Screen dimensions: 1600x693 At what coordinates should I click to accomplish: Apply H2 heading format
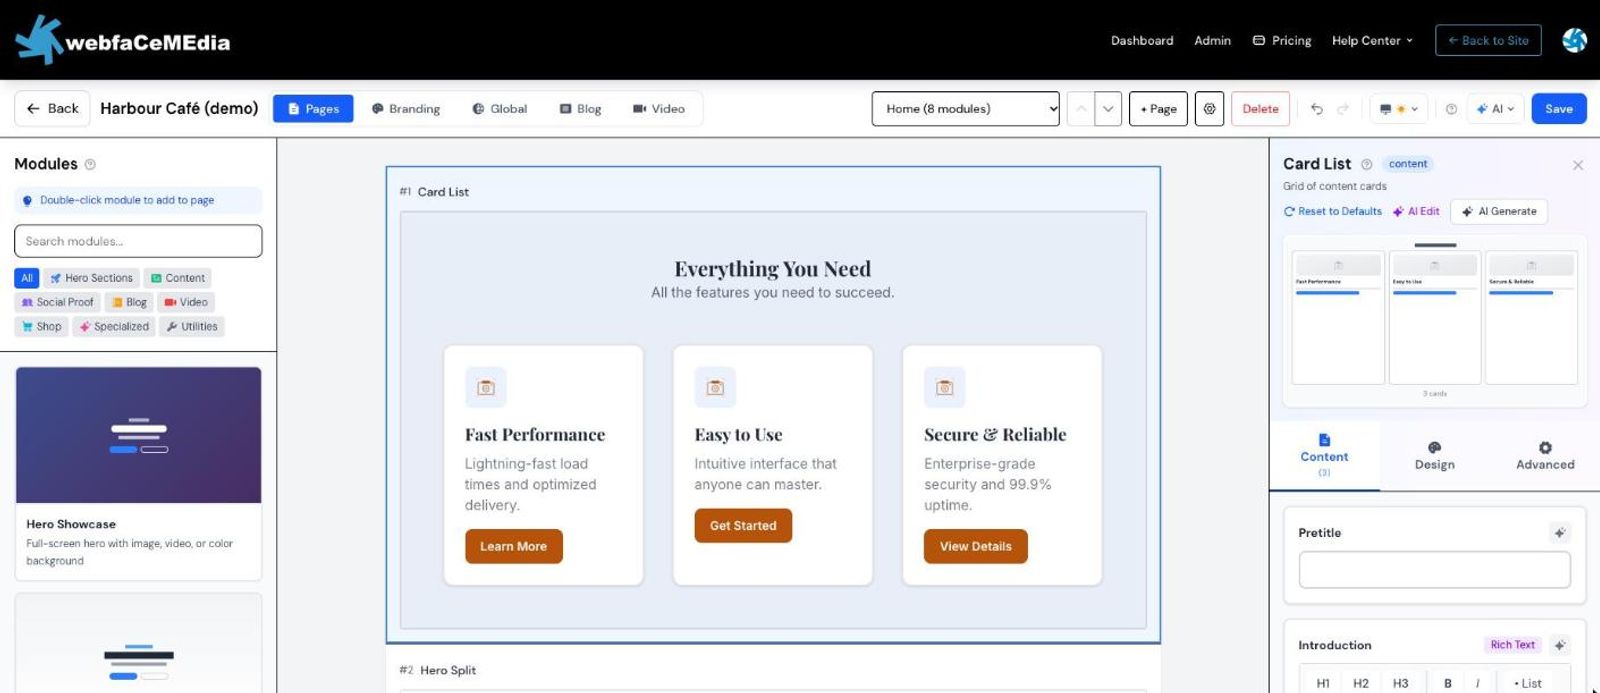(1361, 683)
